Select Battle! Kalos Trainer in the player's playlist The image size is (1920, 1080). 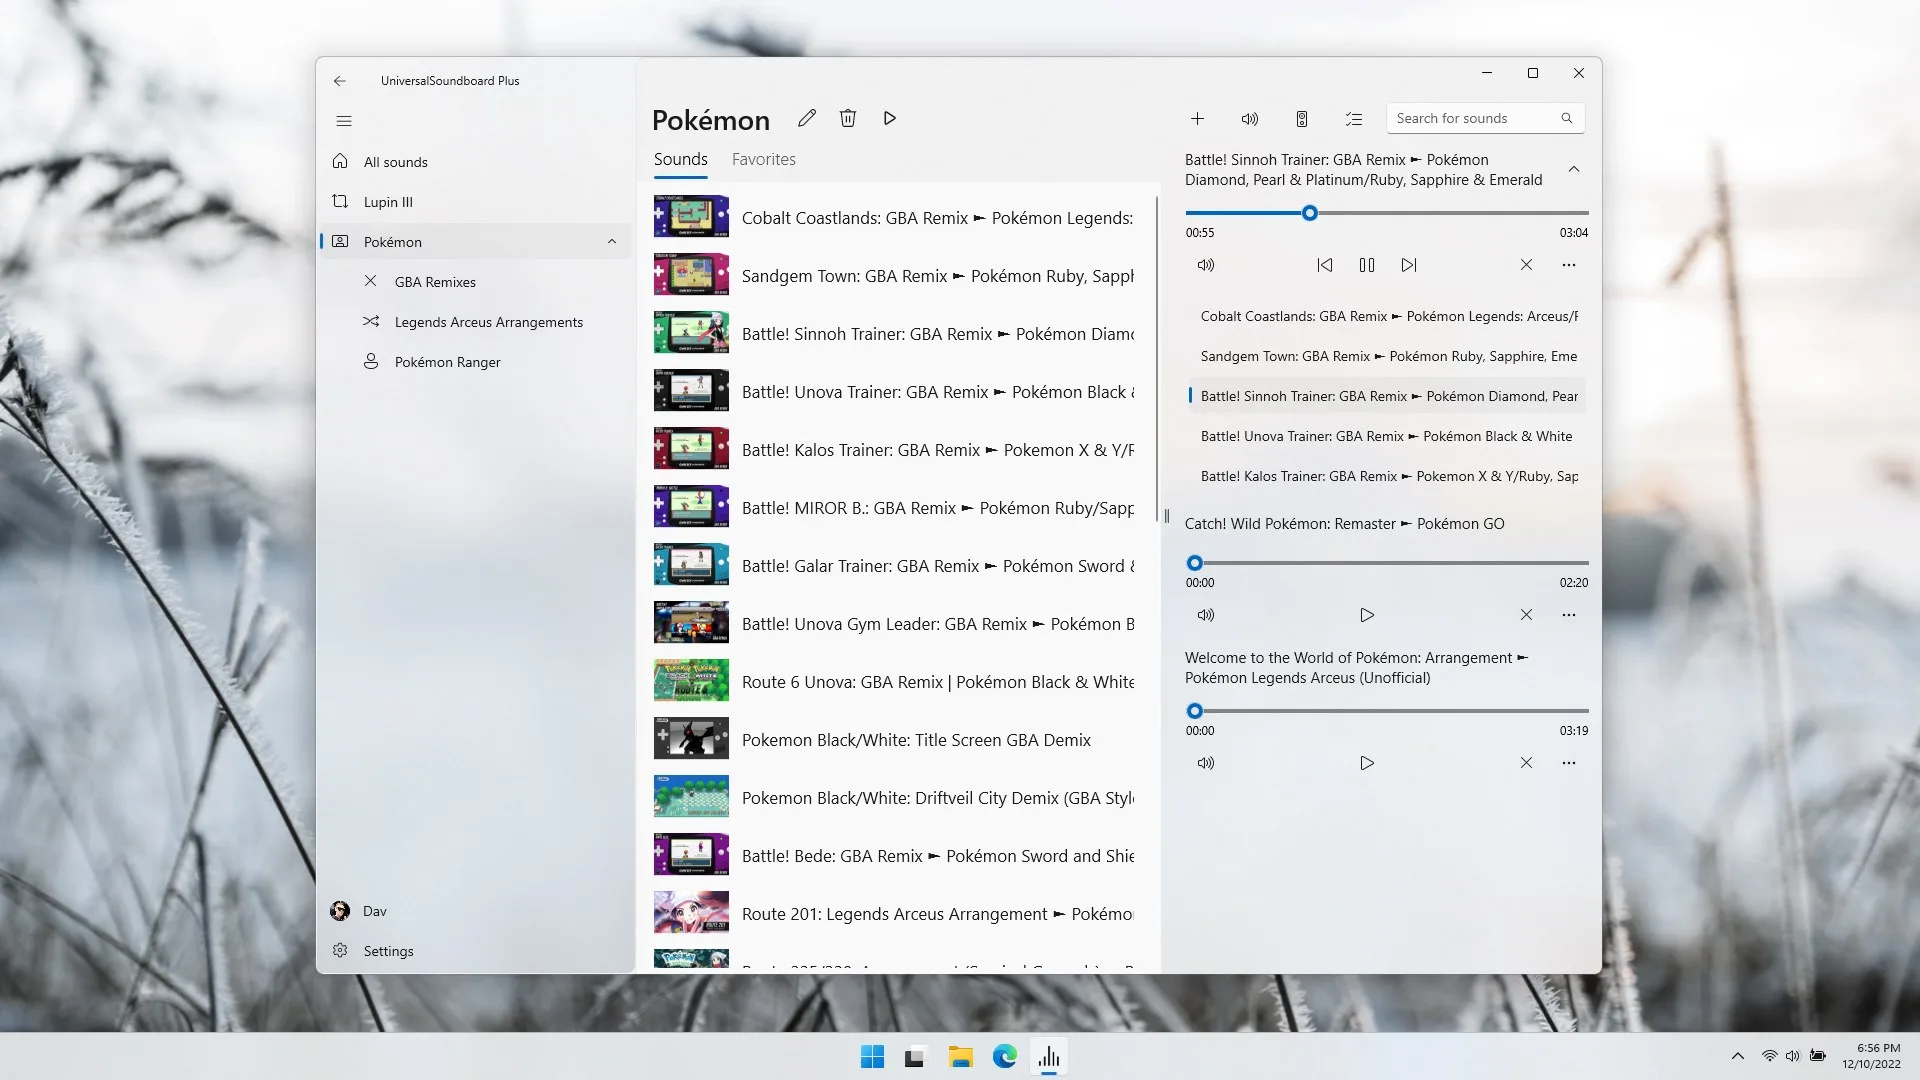pyautogui.click(x=1386, y=476)
